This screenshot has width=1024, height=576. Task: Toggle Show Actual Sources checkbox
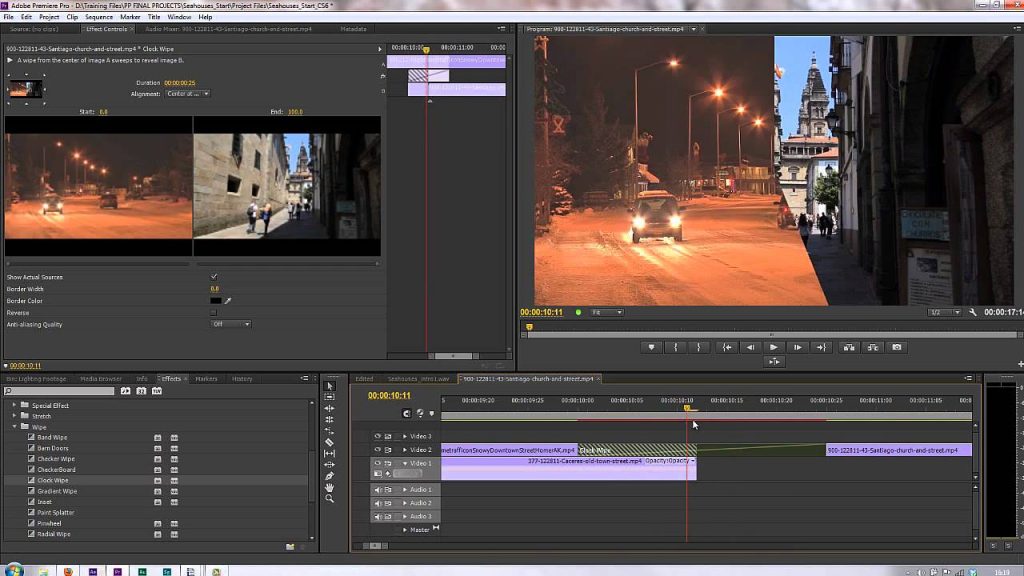point(214,276)
